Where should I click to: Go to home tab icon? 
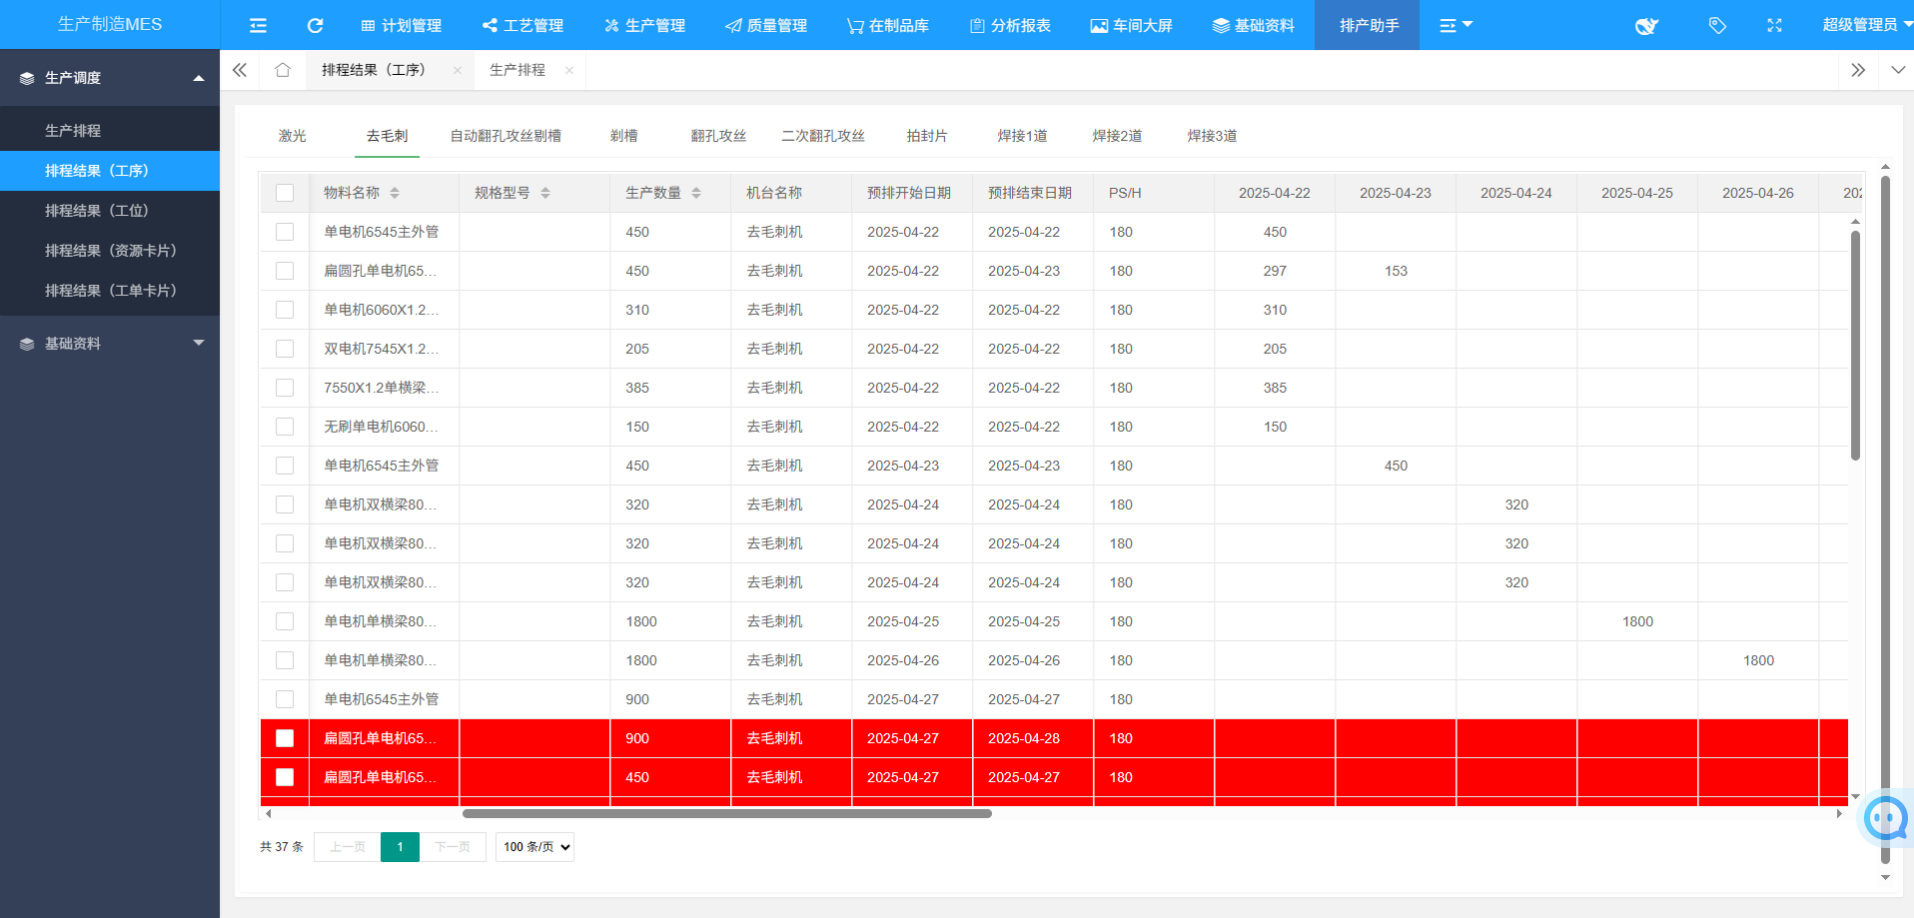[x=283, y=70]
